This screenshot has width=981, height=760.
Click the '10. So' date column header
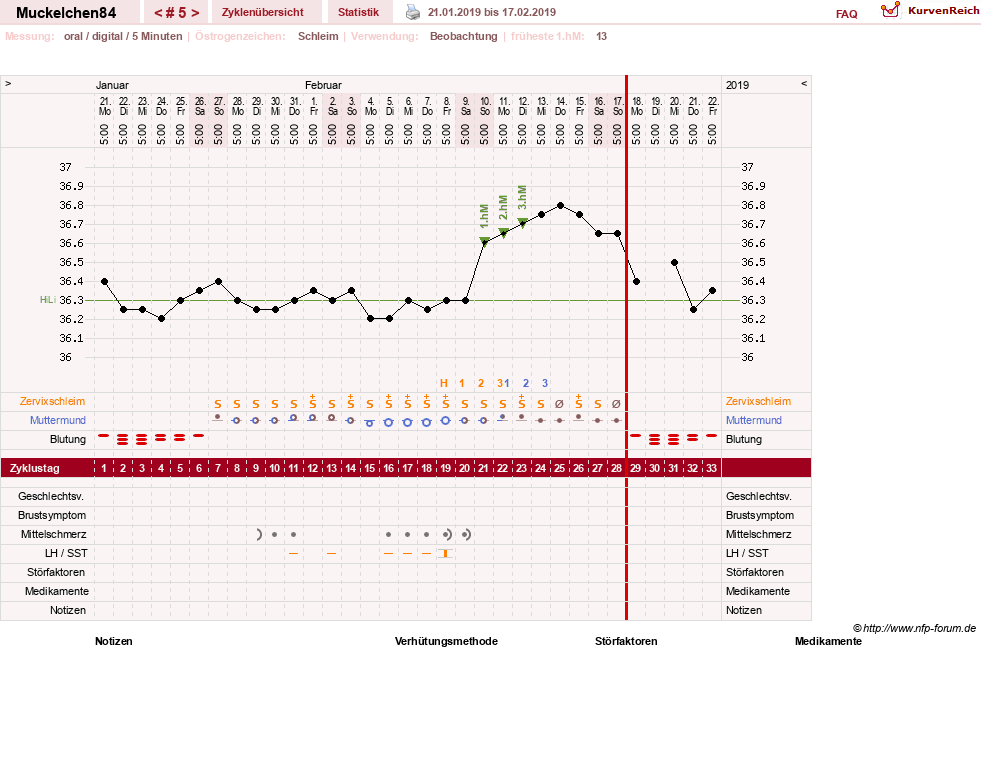pos(485,106)
